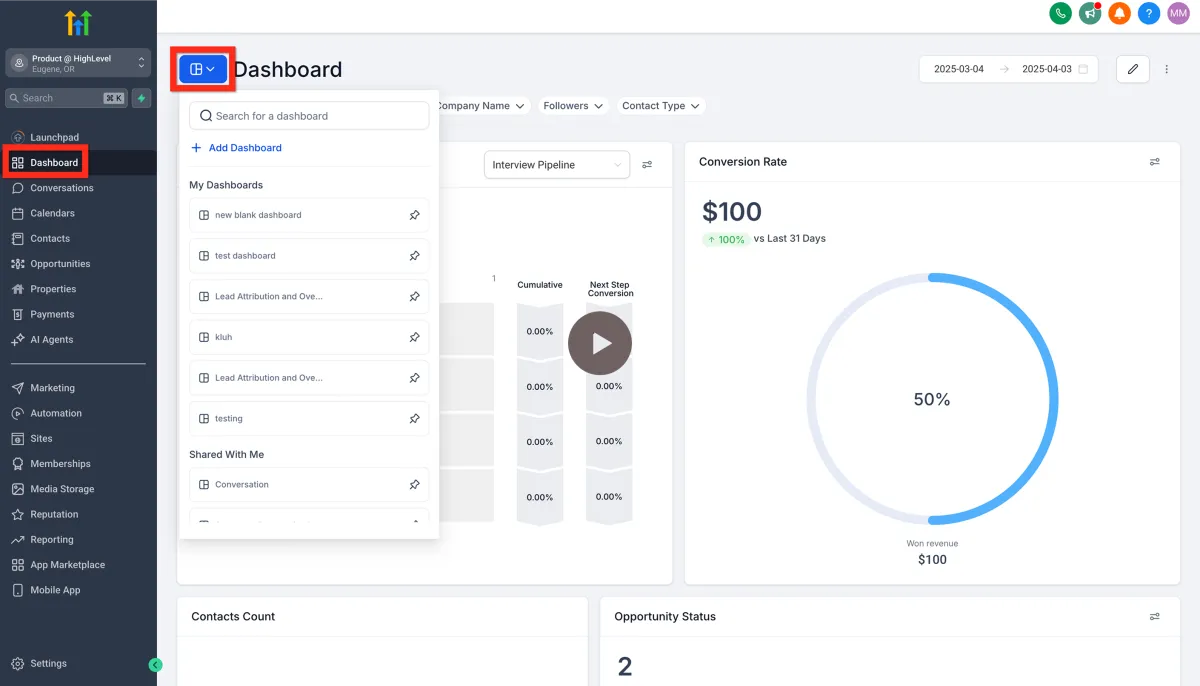
Task: Open Opportunities from the sidebar menu
Action: point(60,264)
